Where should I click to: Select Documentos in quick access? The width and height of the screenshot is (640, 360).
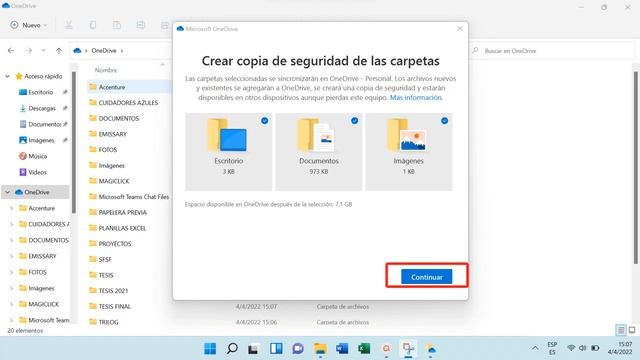click(44, 124)
